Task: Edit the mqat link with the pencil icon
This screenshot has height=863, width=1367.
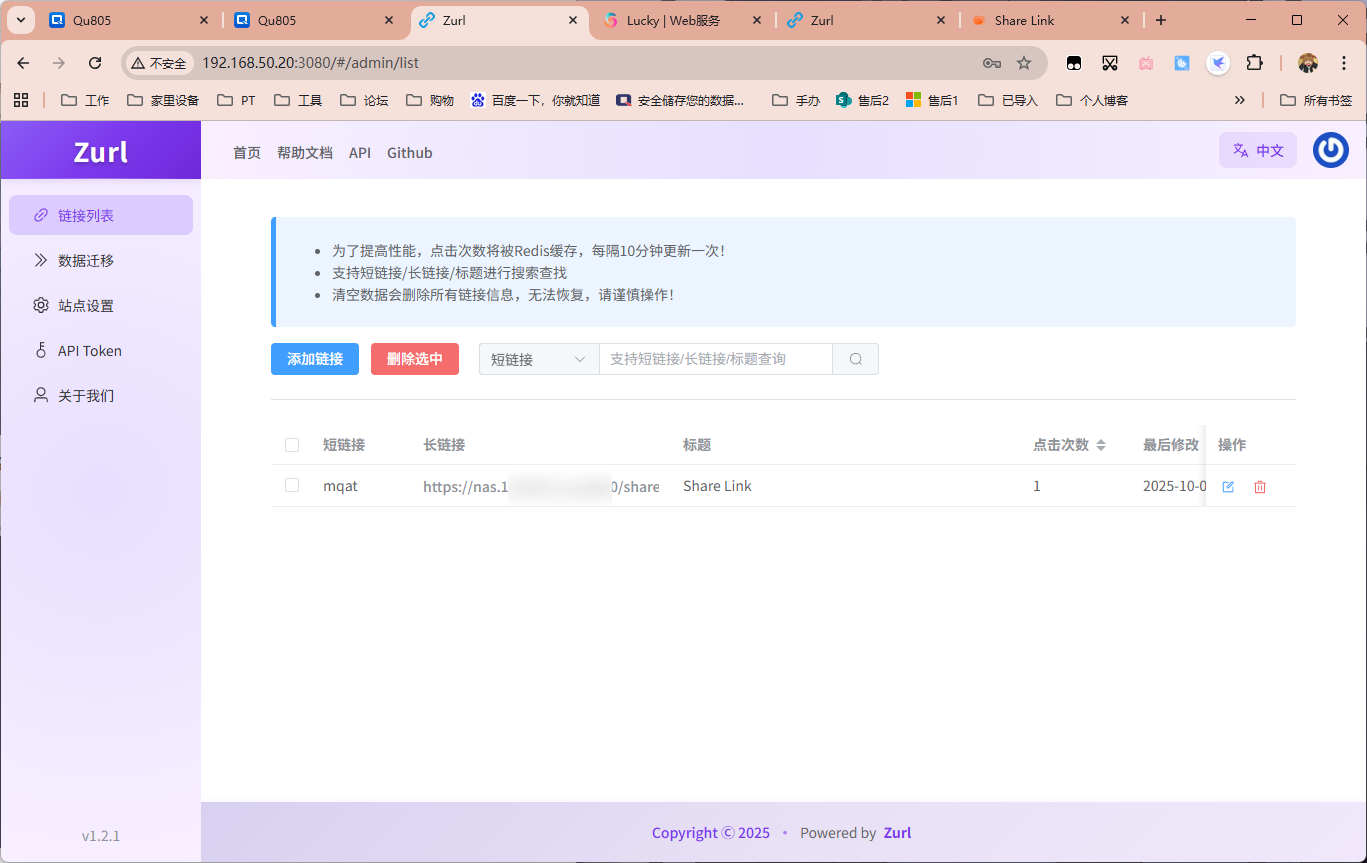Action: [x=1228, y=487]
